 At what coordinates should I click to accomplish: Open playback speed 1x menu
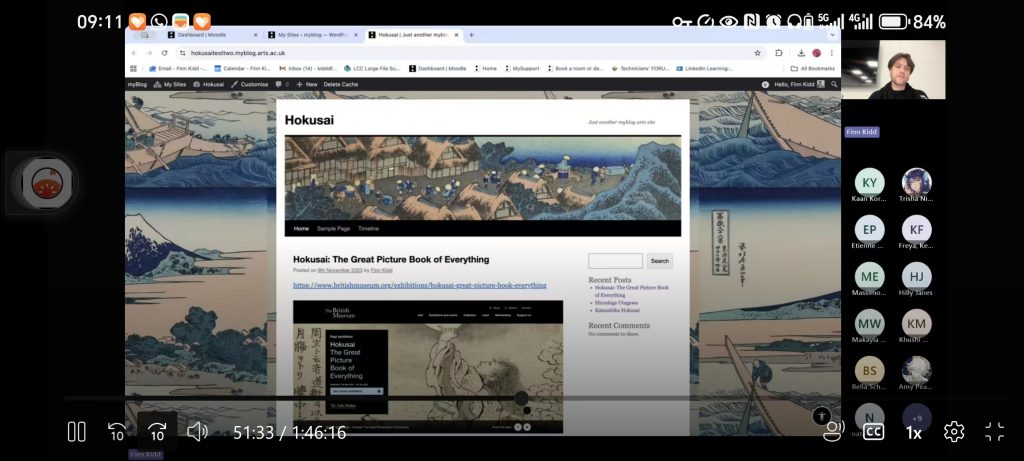click(x=913, y=432)
